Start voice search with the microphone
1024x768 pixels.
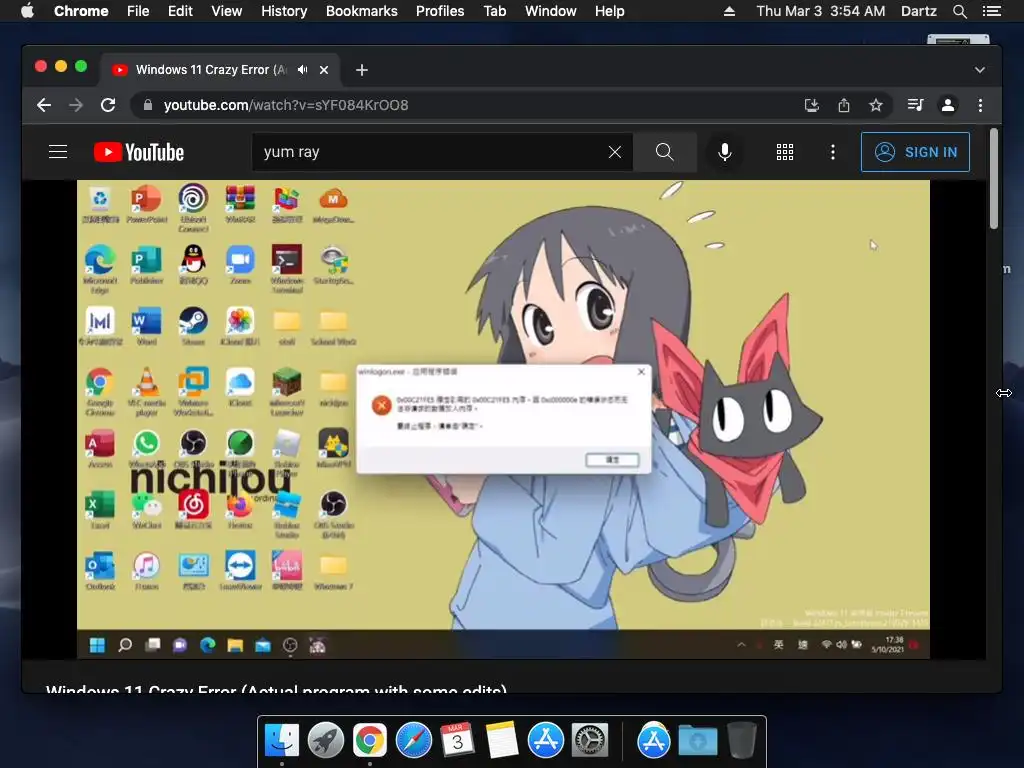point(724,152)
